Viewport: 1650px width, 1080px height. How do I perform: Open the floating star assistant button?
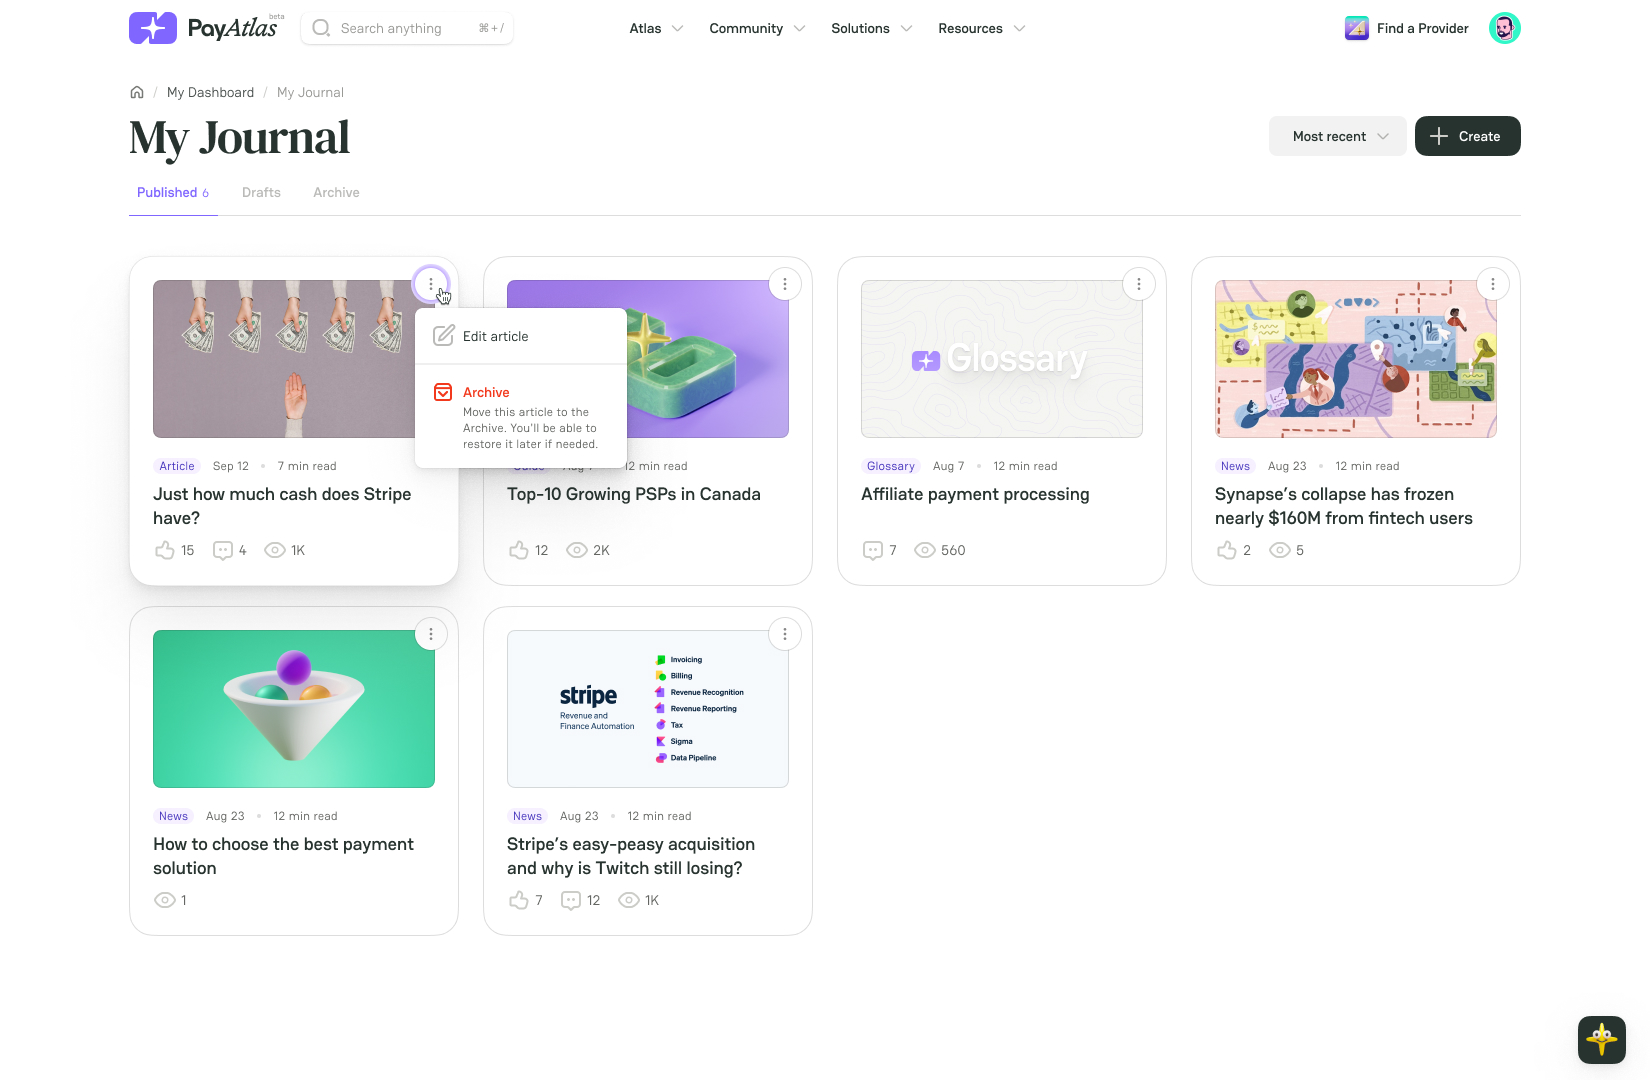point(1601,1039)
